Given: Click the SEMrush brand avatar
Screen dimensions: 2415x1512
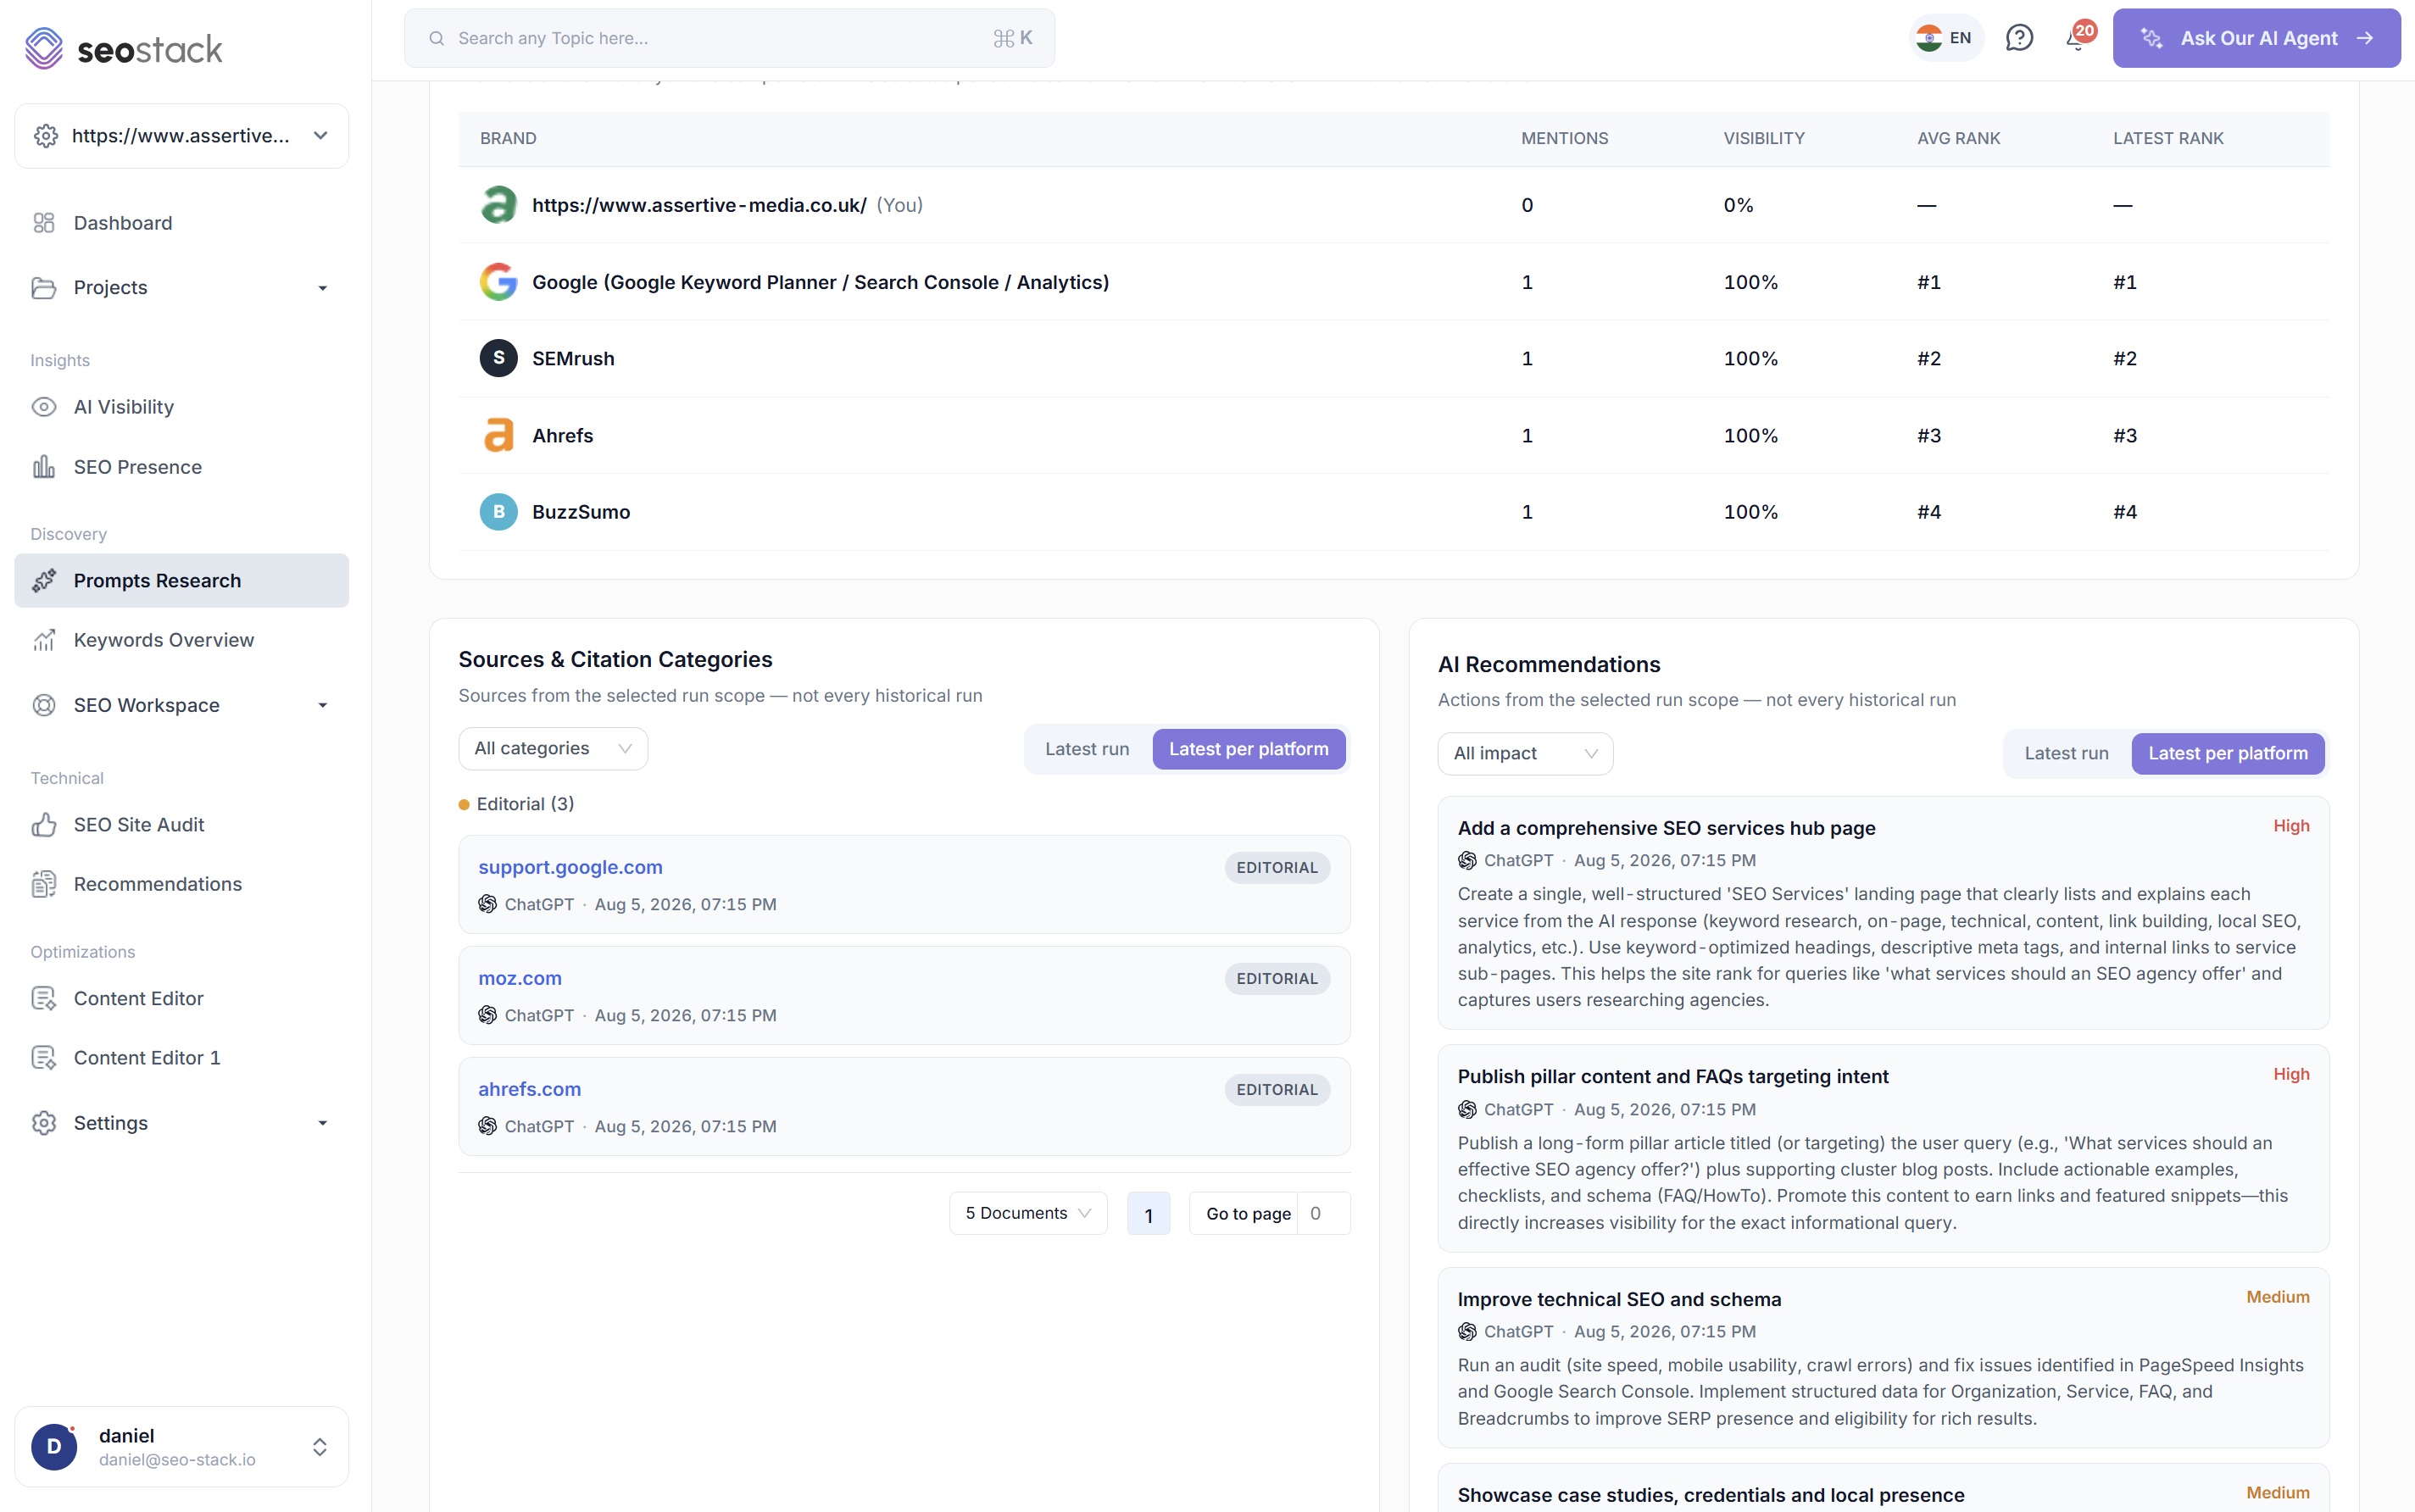Looking at the screenshot, I should [498, 358].
